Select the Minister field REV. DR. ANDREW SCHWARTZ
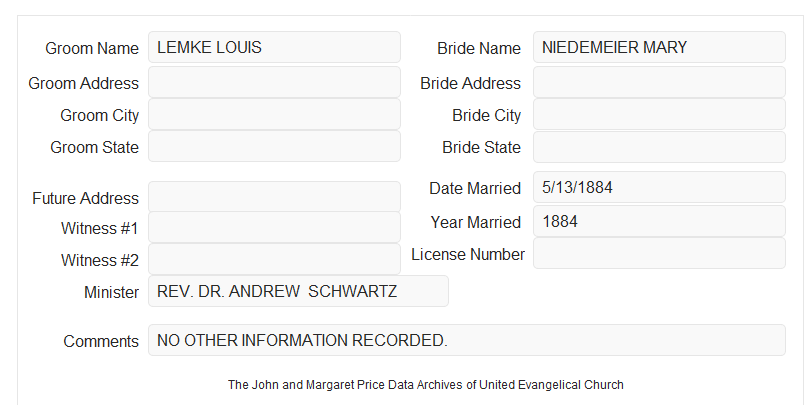Screen dimensions: 805x405 (x=298, y=291)
